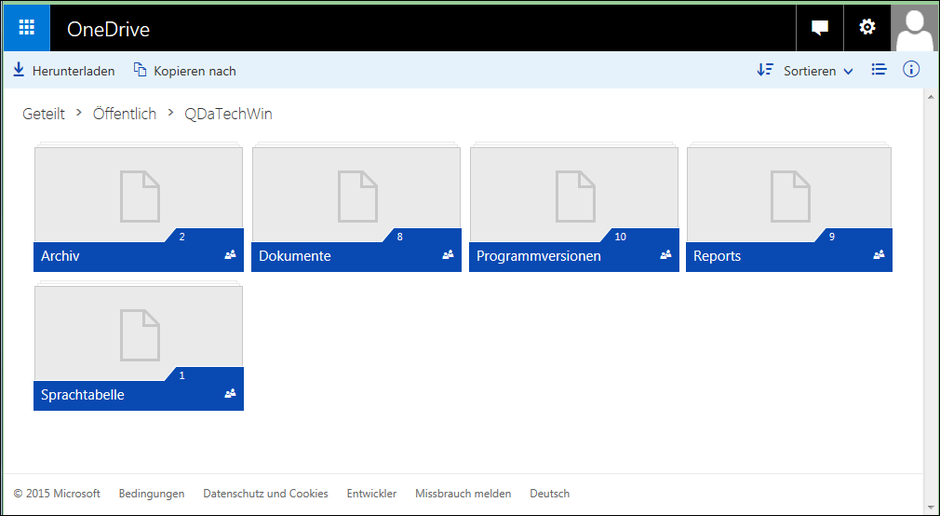Open the info details pane icon
Image resolution: width=940 pixels, height=516 pixels.
pyautogui.click(x=911, y=70)
